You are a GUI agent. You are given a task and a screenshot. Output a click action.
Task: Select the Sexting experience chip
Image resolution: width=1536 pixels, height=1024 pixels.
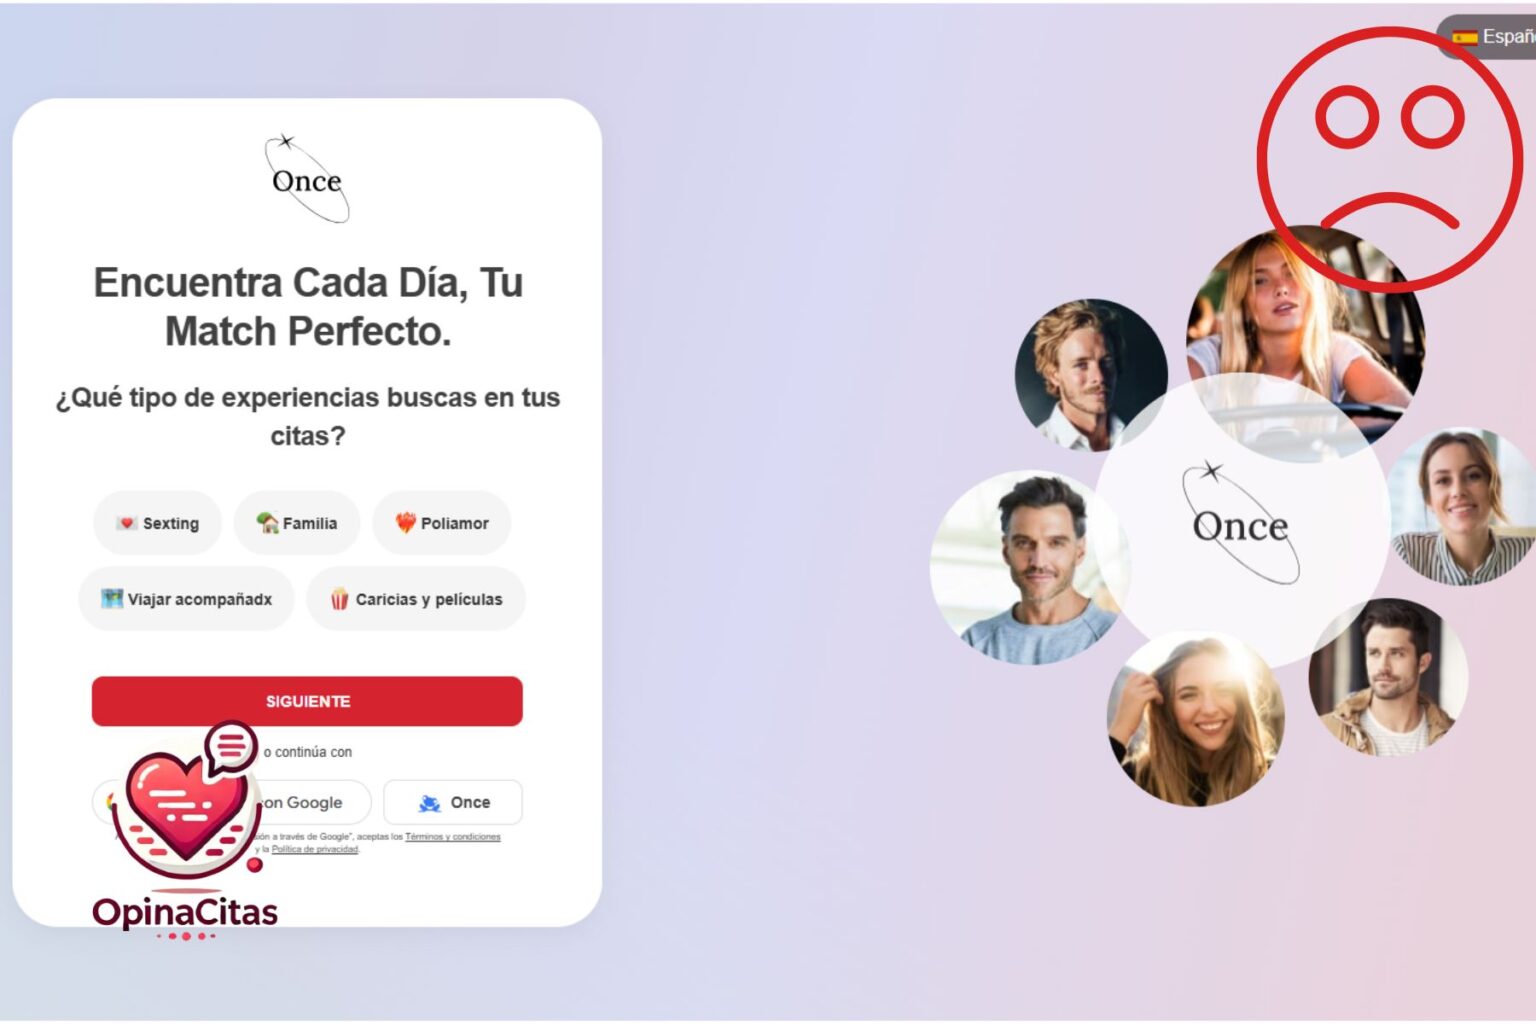(x=157, y=523)
